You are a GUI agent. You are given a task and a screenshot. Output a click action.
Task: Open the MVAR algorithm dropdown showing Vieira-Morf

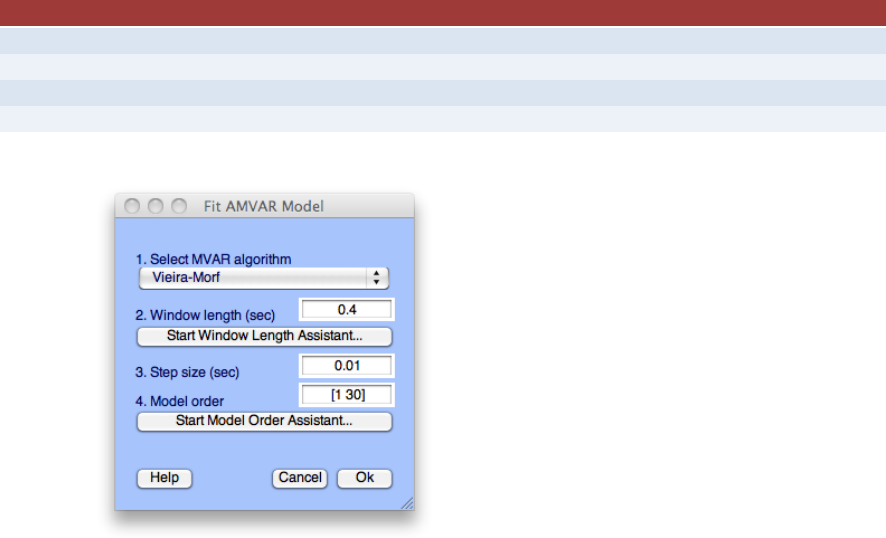click(264, 278)
